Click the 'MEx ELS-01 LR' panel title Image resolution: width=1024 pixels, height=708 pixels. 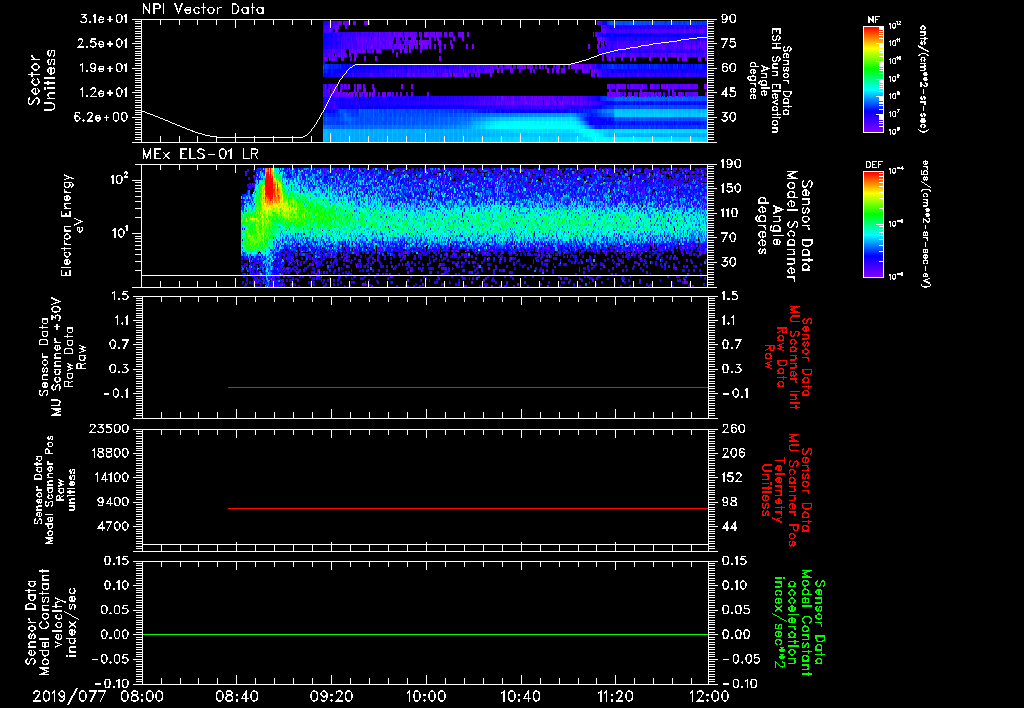pos(200,154)
